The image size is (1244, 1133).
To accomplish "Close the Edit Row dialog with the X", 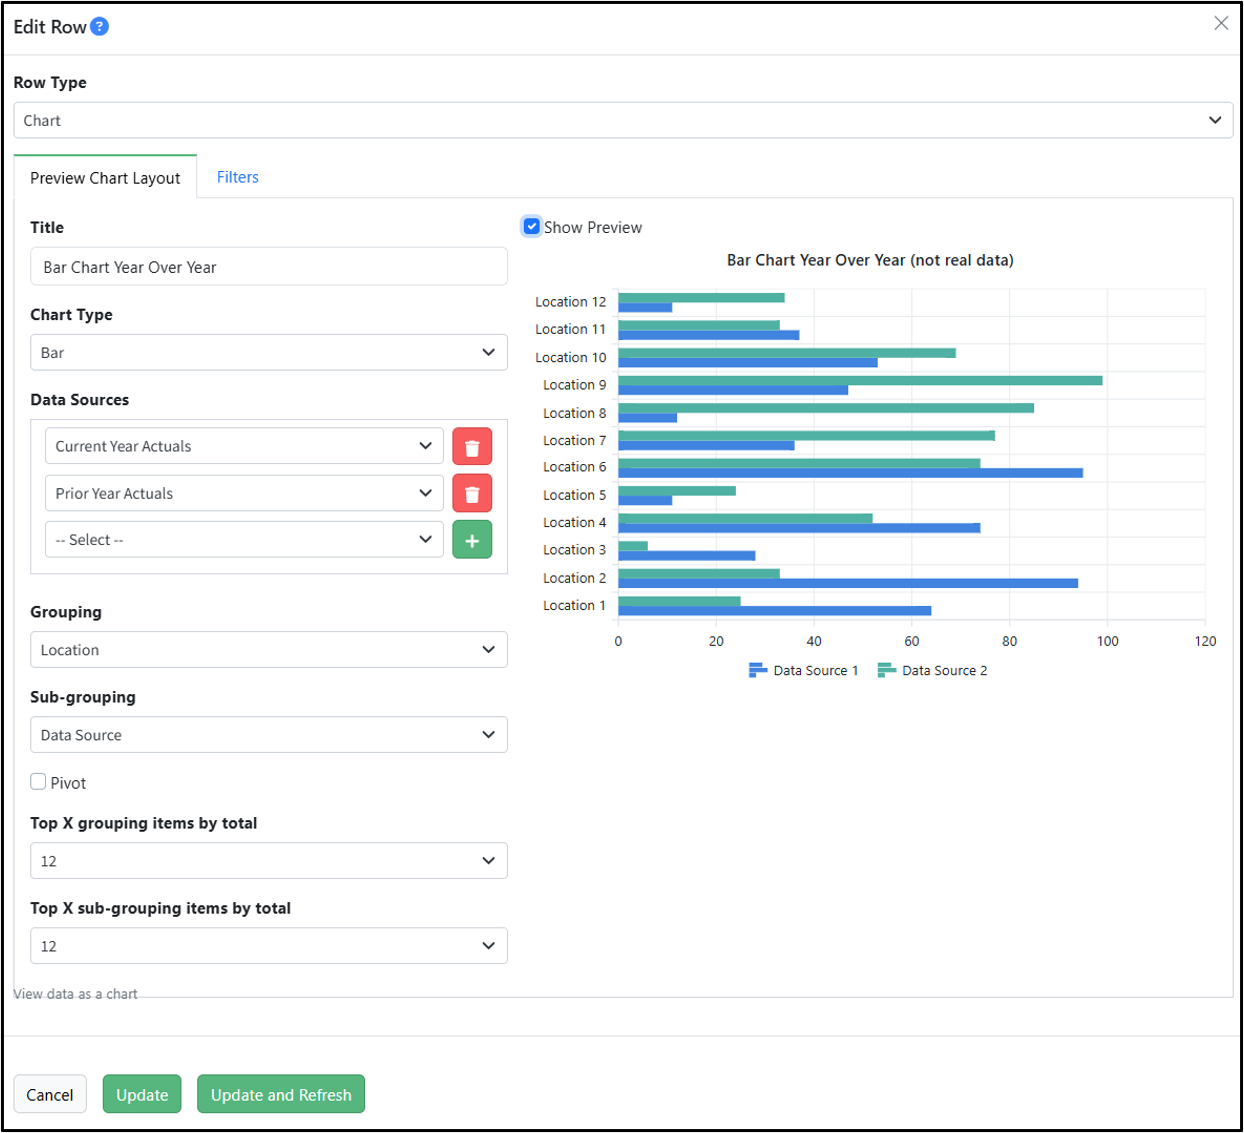I will (1221, 23).
